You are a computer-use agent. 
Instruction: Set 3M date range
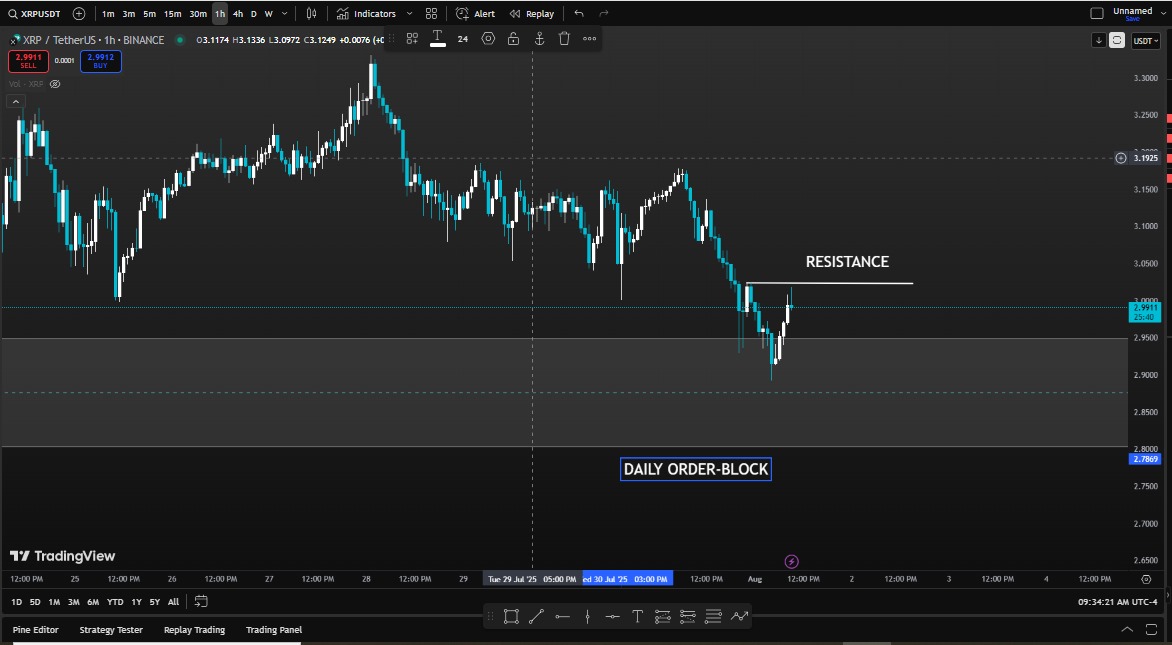(x=73, y=602)
